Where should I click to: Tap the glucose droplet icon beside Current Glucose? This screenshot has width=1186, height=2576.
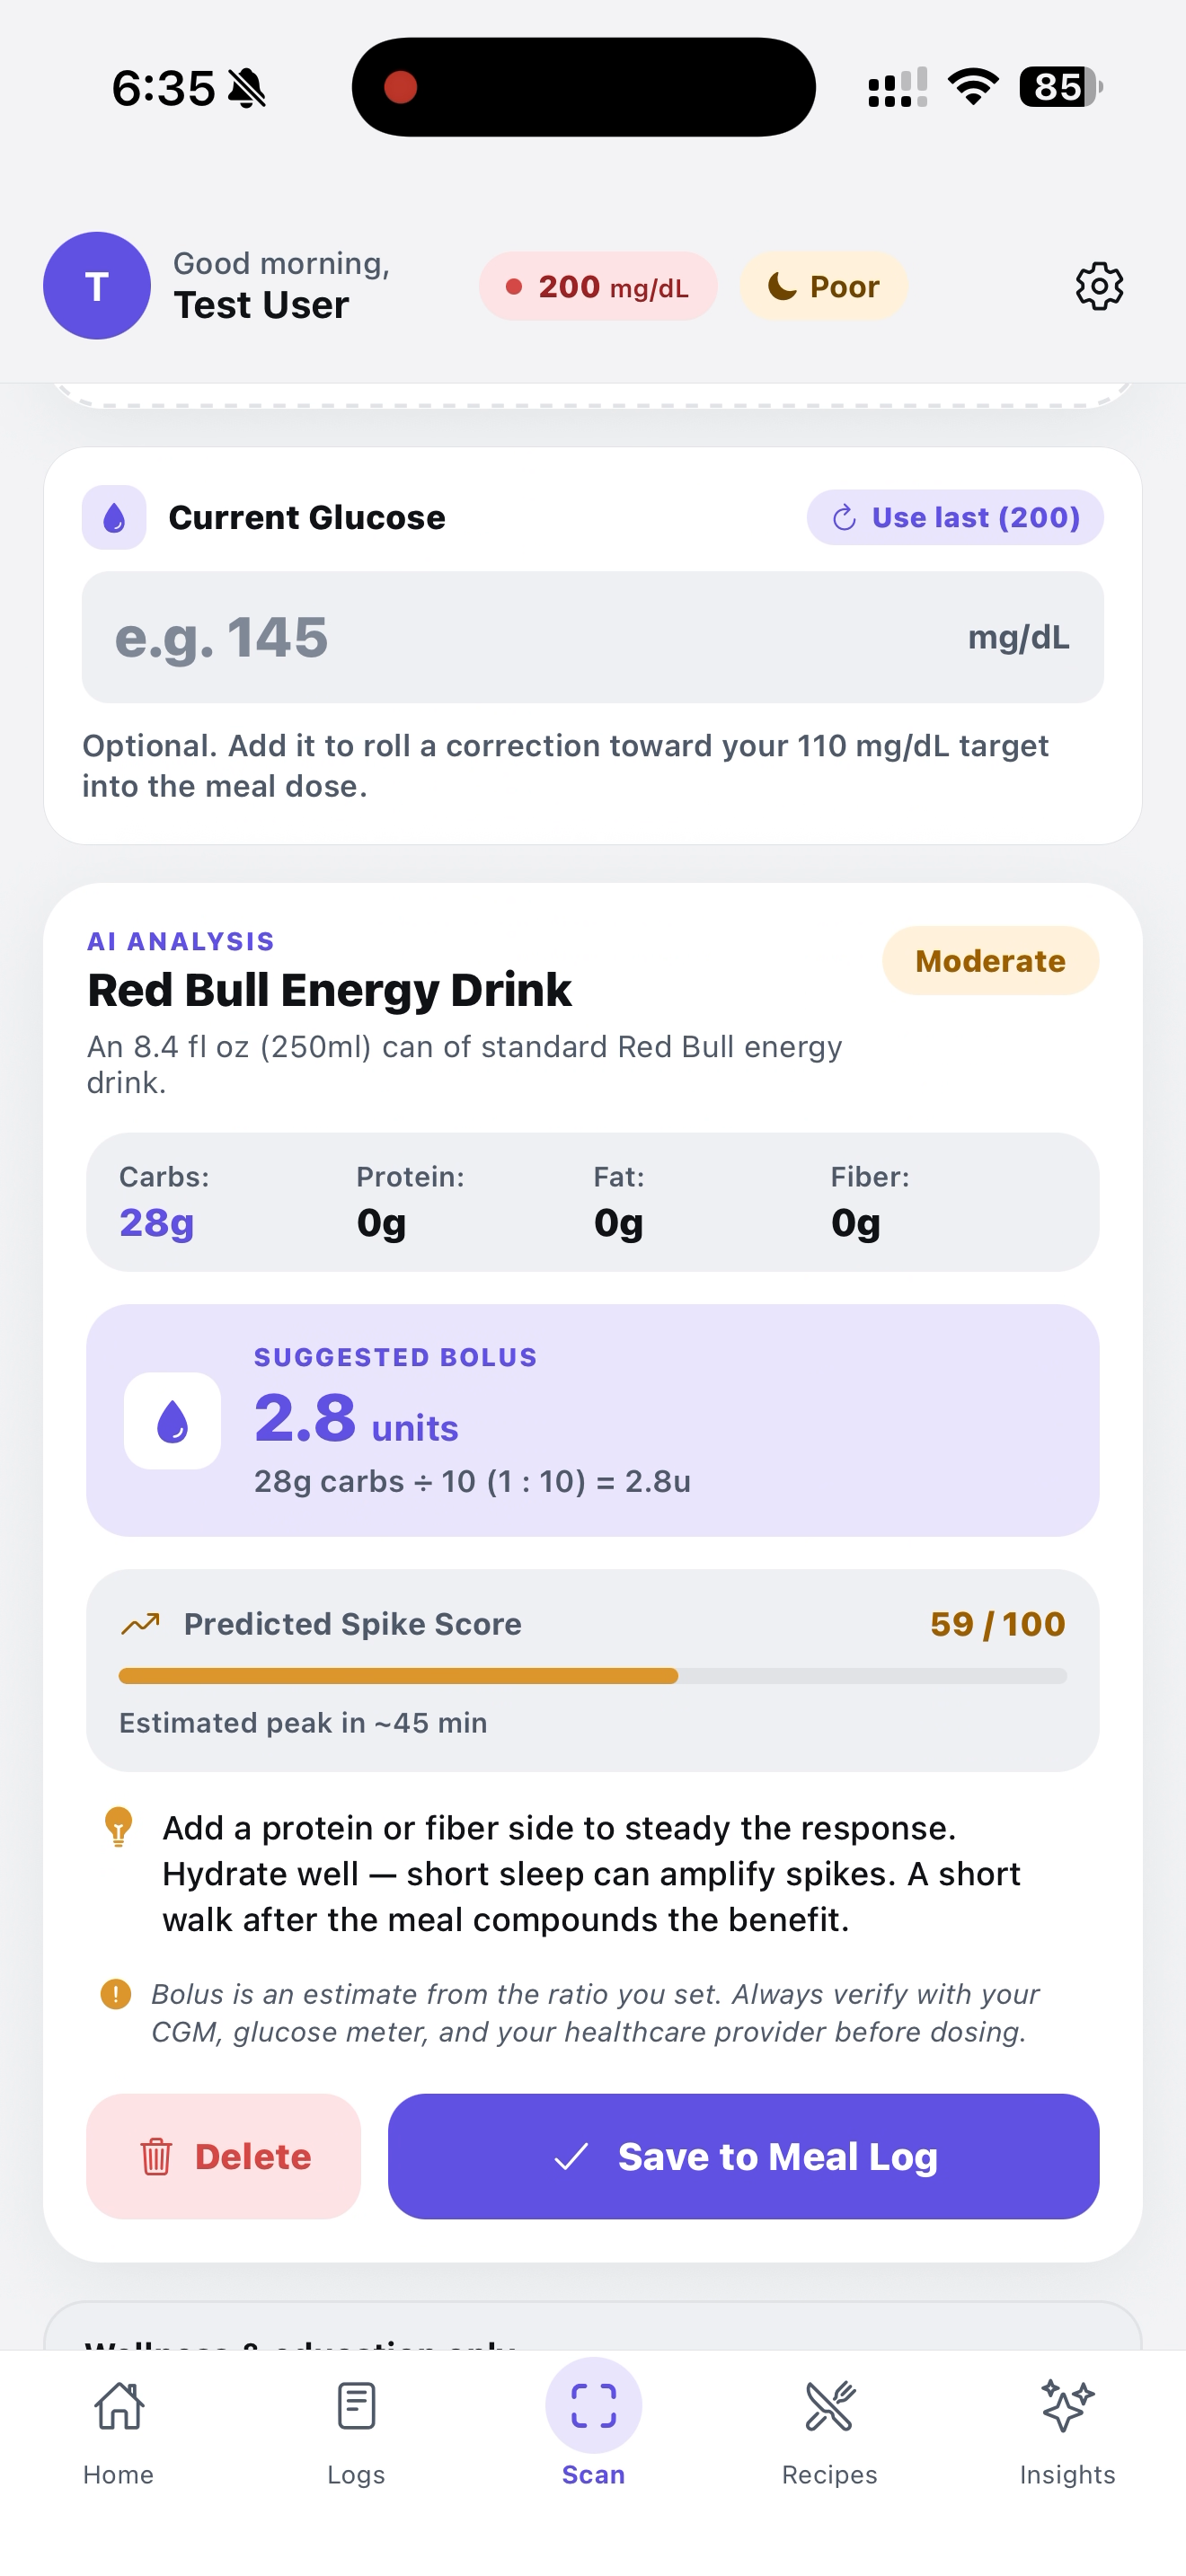click(x=114, y=518)
